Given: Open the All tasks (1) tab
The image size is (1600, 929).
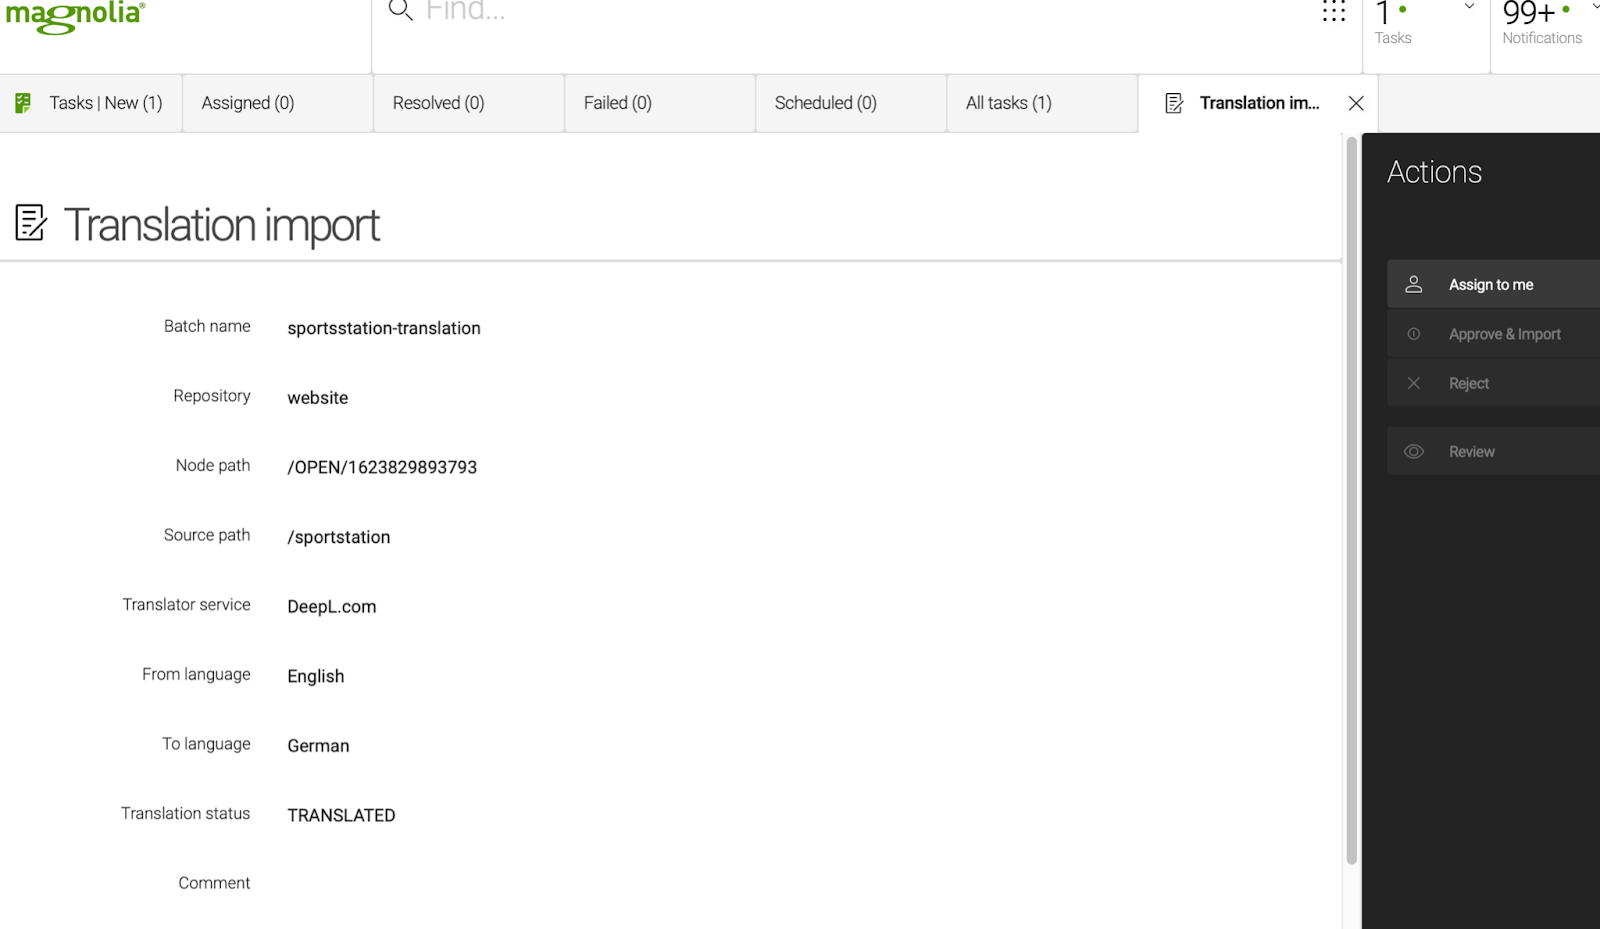Looking at the screenshot, I should coord(1008,103).
